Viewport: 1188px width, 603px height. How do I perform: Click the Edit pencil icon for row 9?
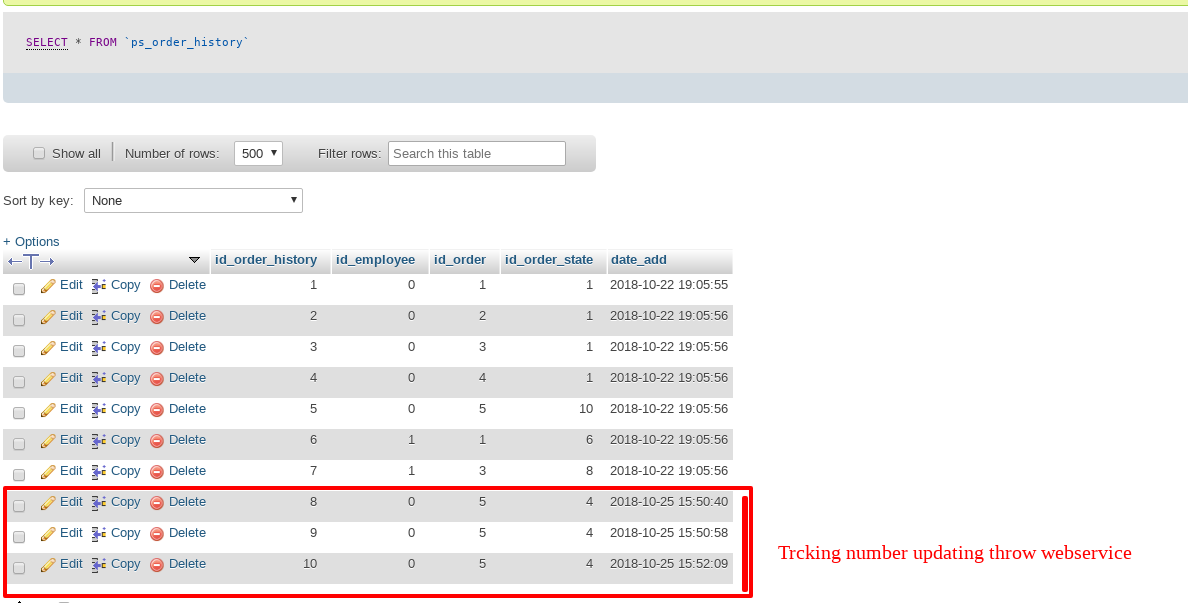coord(48,534)
